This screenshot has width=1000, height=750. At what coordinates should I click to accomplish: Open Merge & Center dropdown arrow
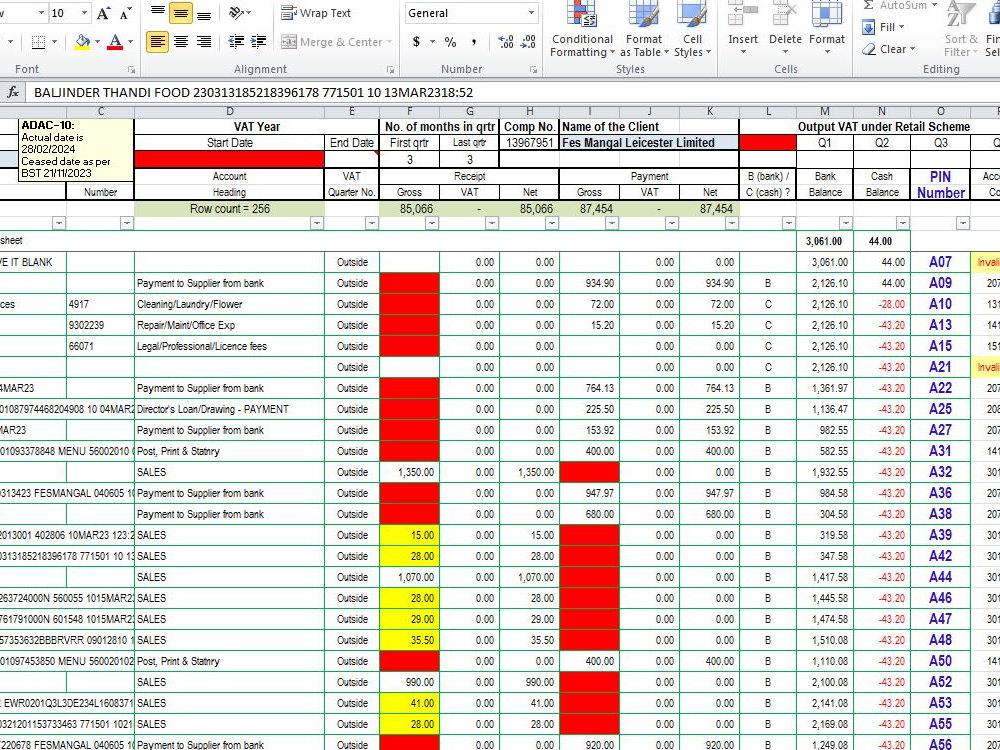tap(389, 42)
